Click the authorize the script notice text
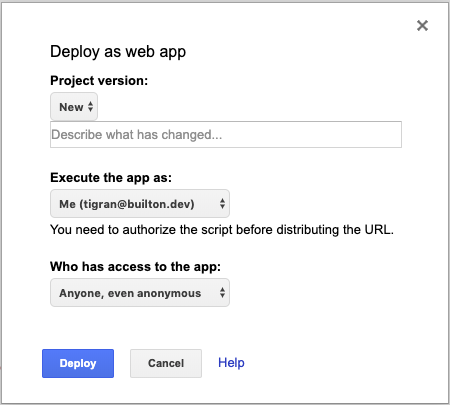Screen dimensions: 450x405 coord(222,230)
